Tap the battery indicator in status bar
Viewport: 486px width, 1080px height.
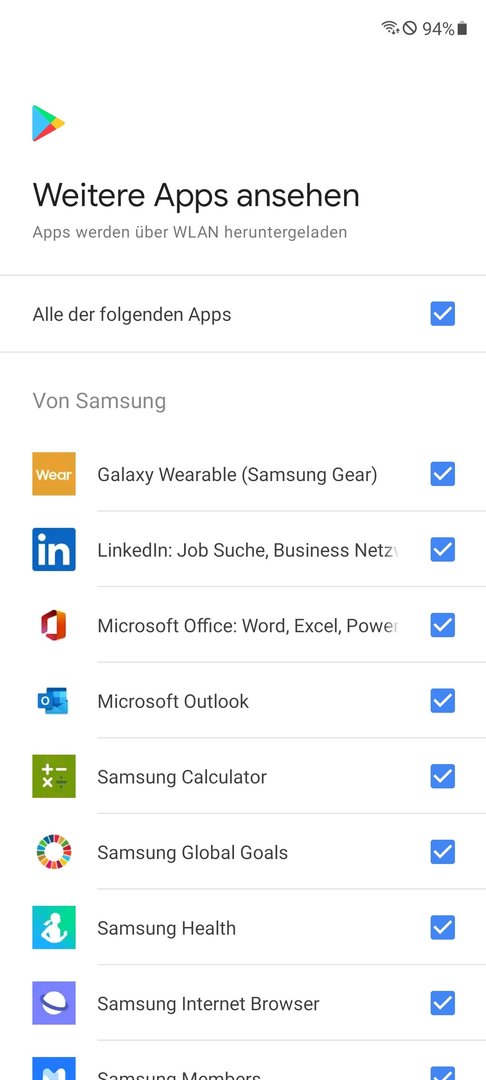point(462,28)
